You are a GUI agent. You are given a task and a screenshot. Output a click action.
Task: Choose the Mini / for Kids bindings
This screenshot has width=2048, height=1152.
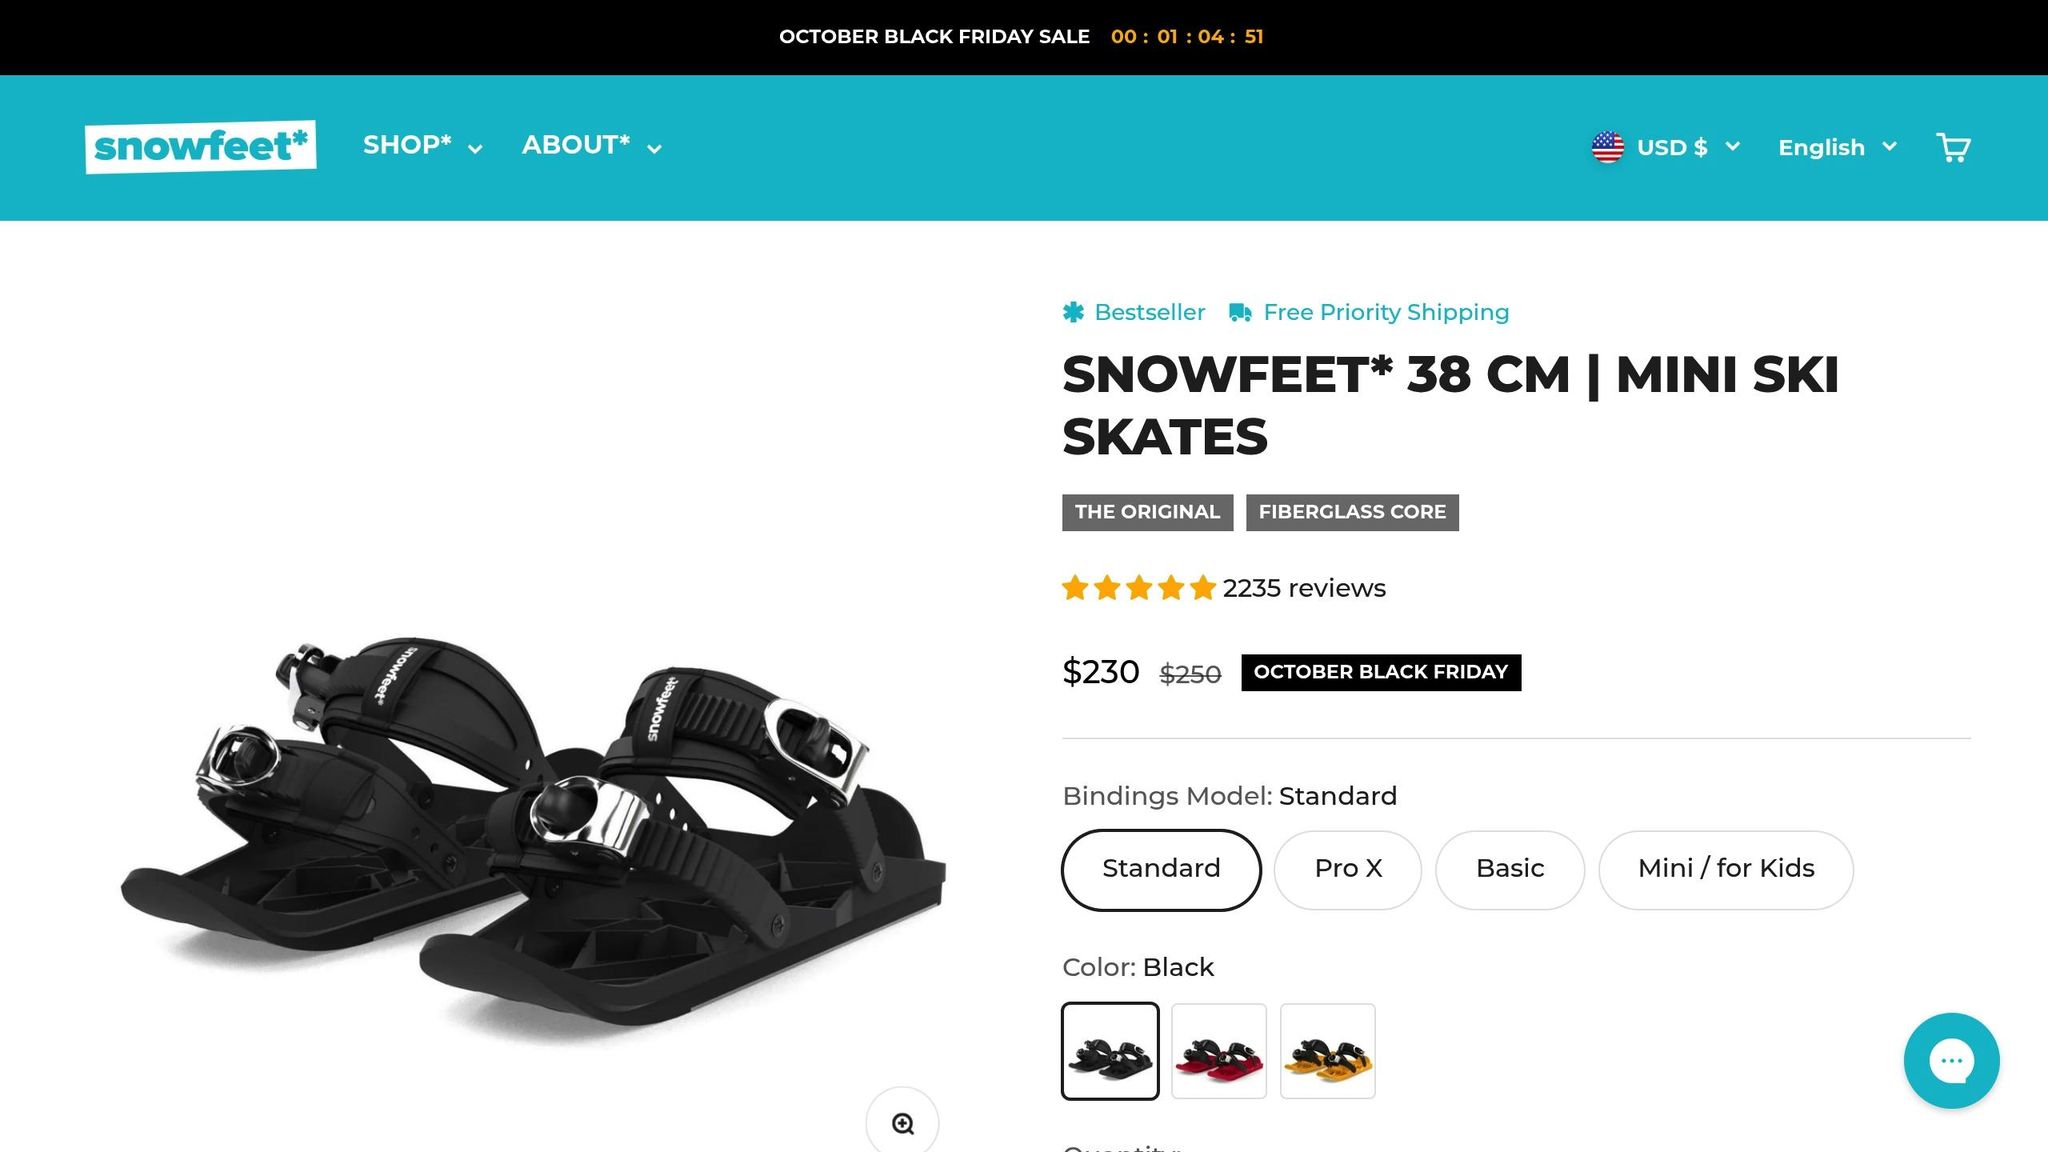(x=1725, y=869)
